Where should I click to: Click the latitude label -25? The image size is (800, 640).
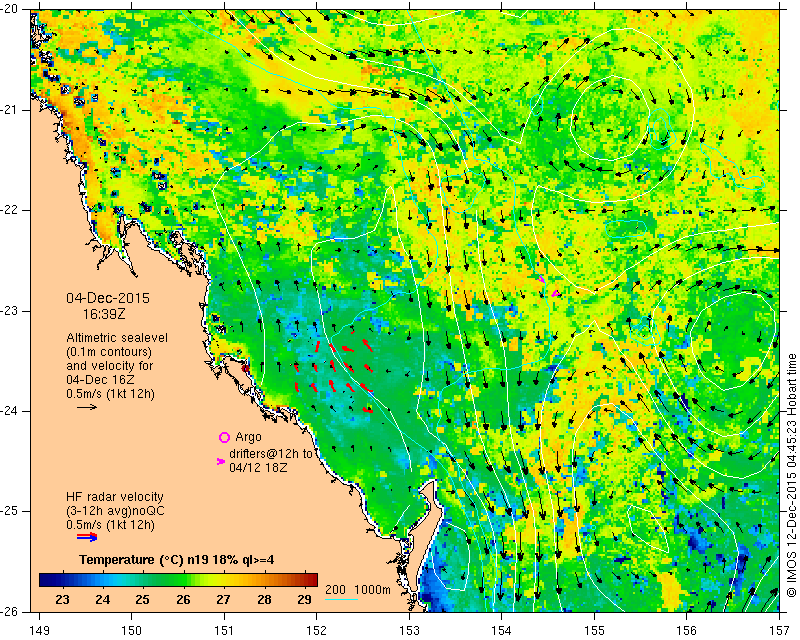(9, 511)
